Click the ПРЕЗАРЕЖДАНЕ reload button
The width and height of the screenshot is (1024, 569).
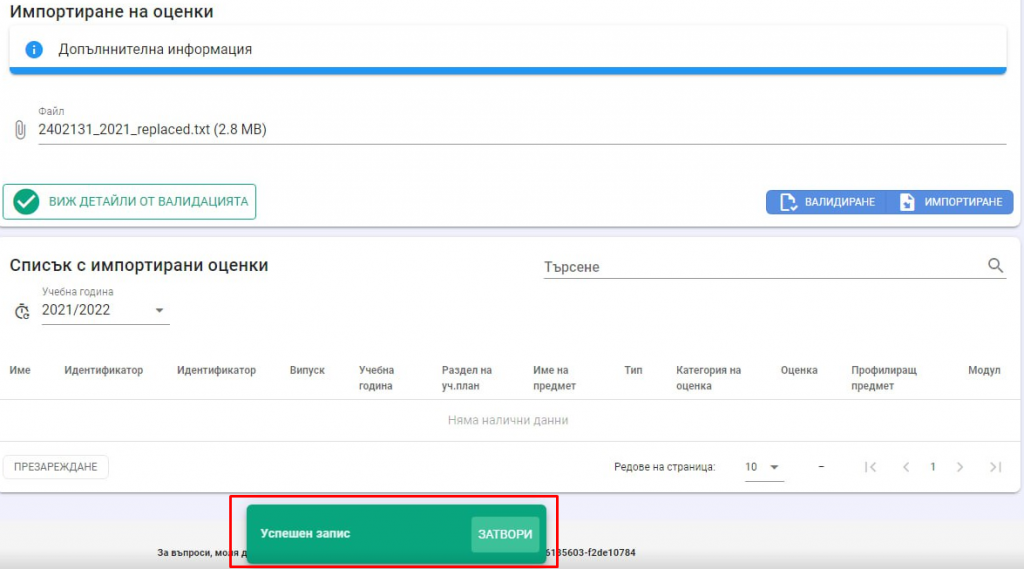tap(56, 467)
